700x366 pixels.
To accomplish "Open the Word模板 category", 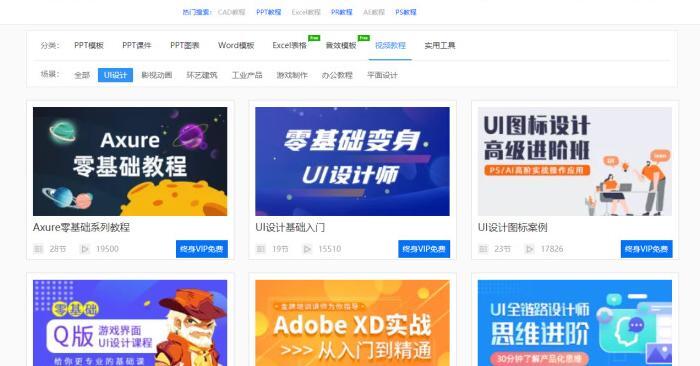I will (236, 46).
